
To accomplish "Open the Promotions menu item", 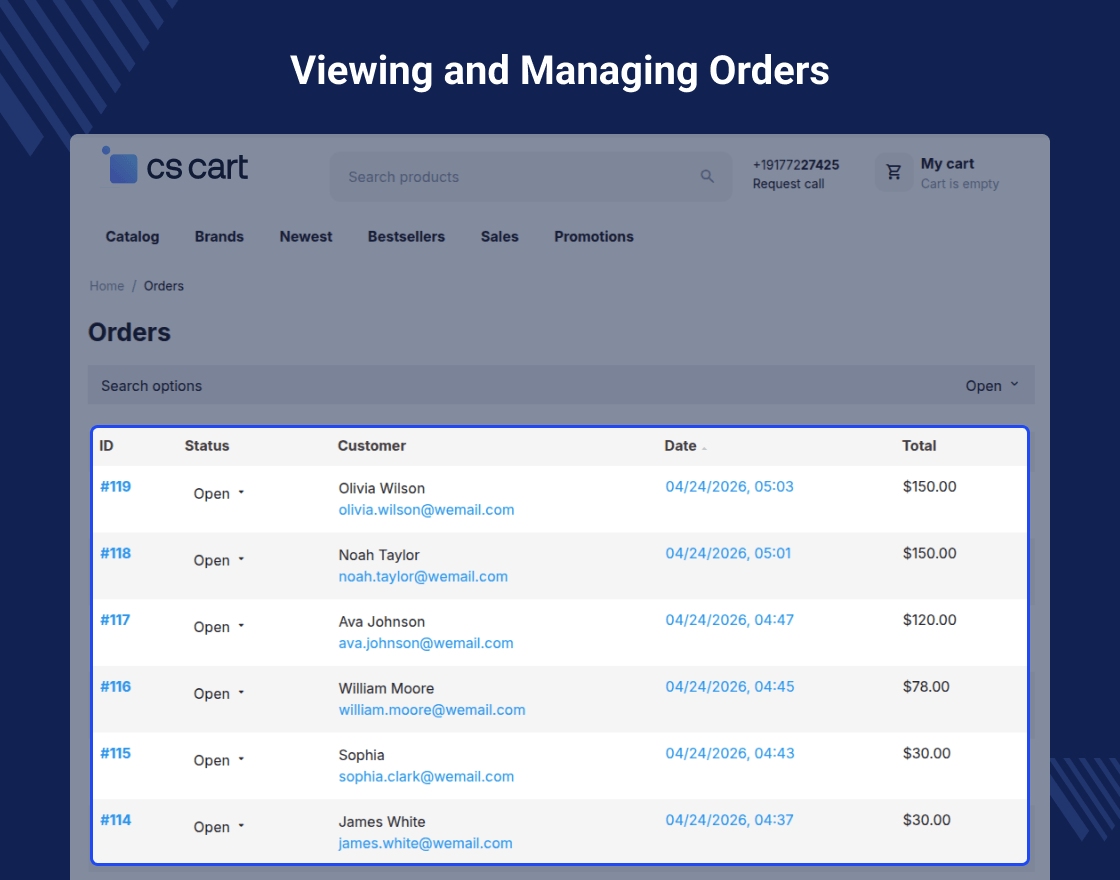I will pos(594,236).
